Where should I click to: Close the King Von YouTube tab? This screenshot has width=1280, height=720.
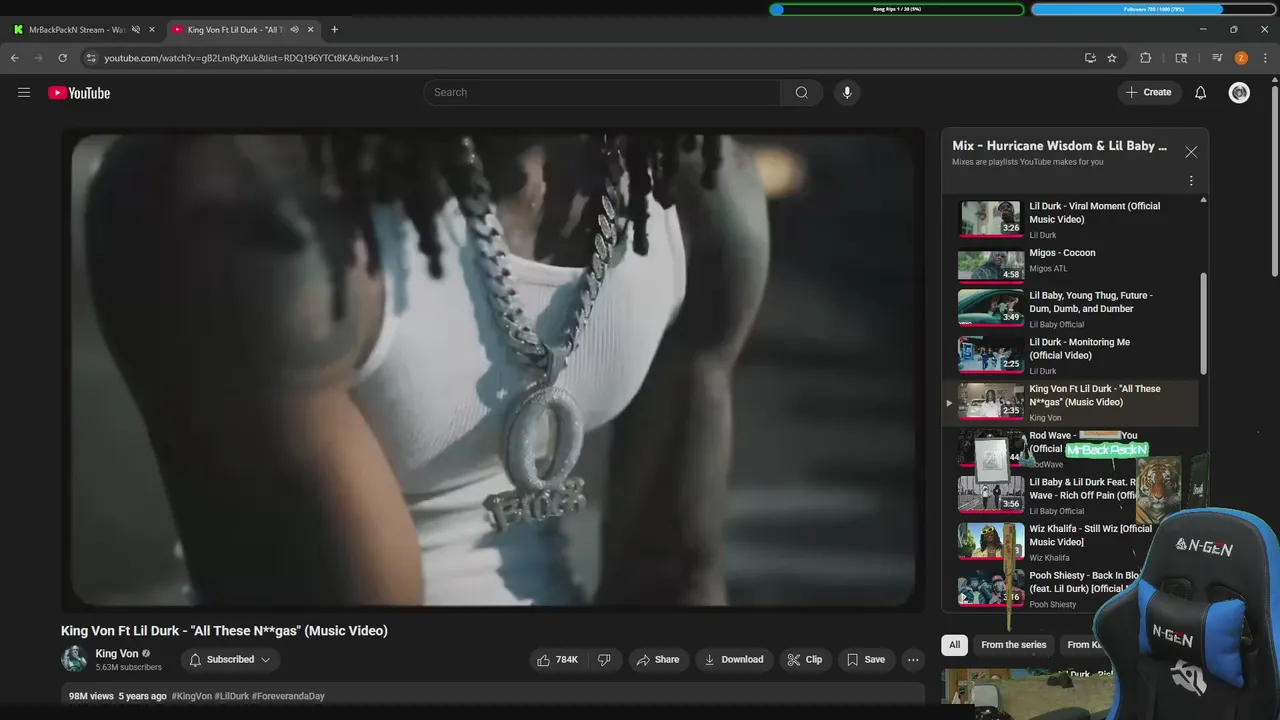(310, 29)
